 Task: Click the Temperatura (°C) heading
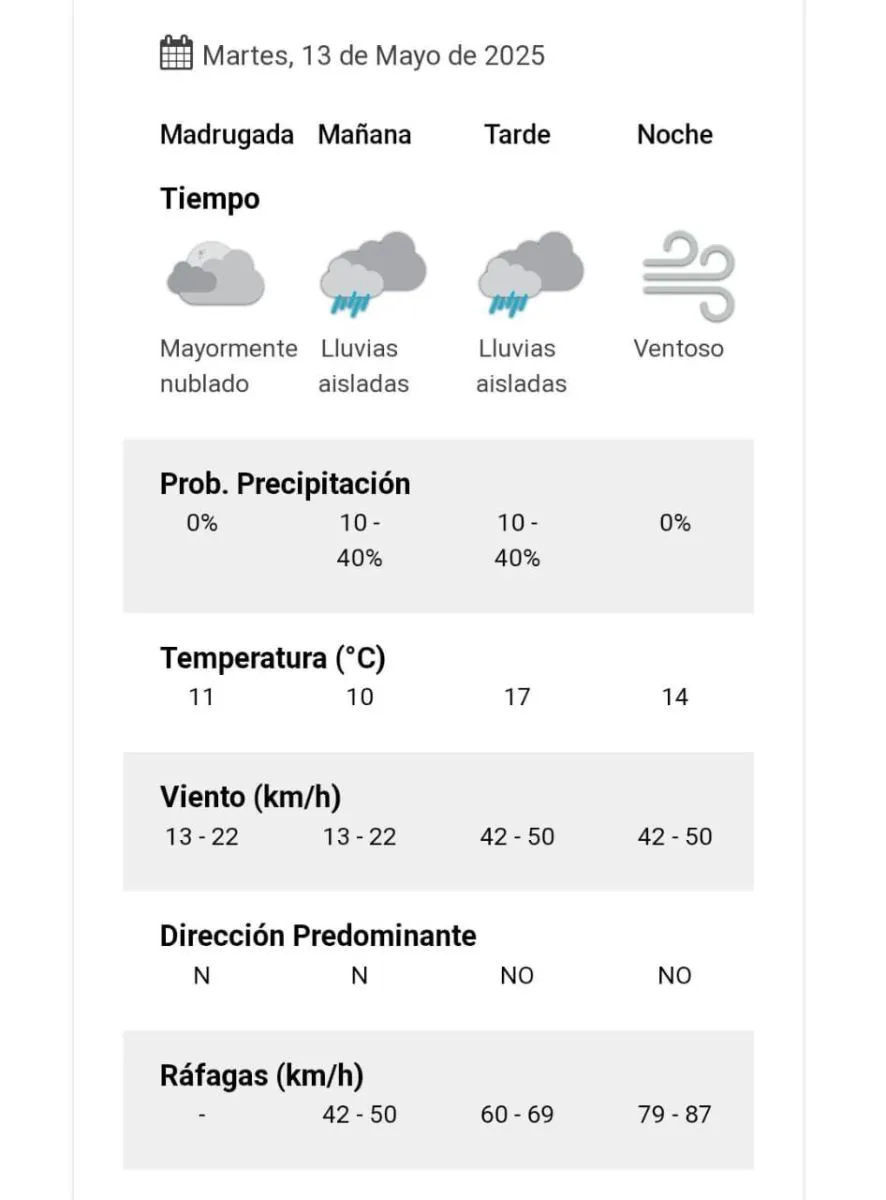(x=272, y=658)
